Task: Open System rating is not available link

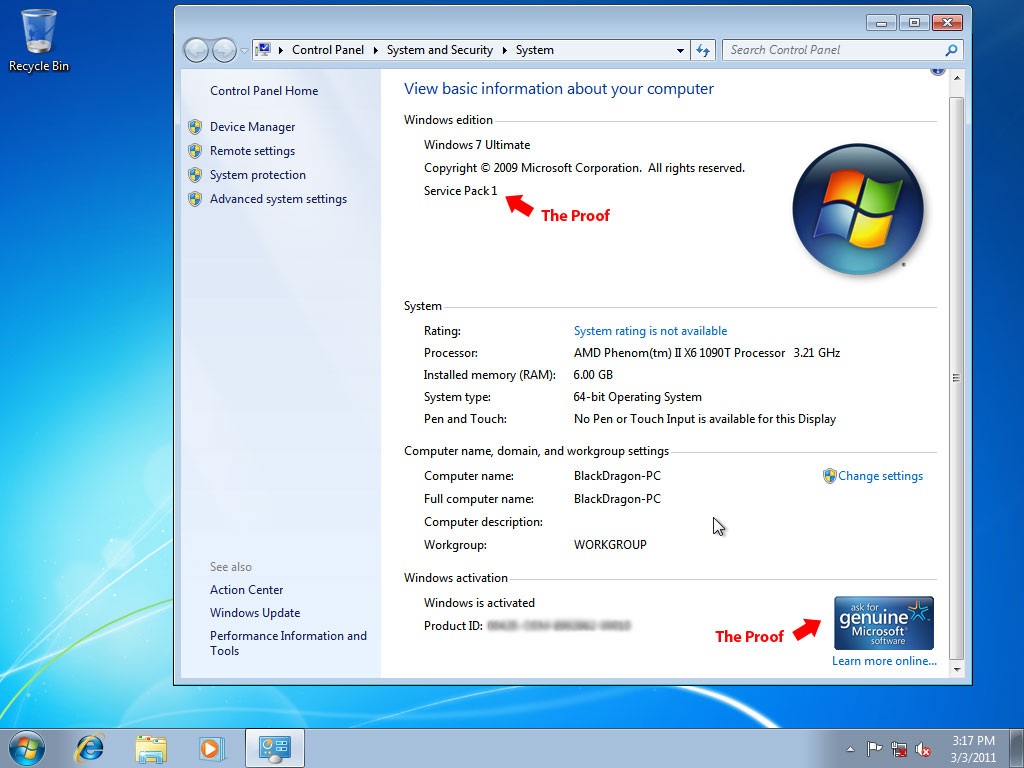Action: pos(650,331)
